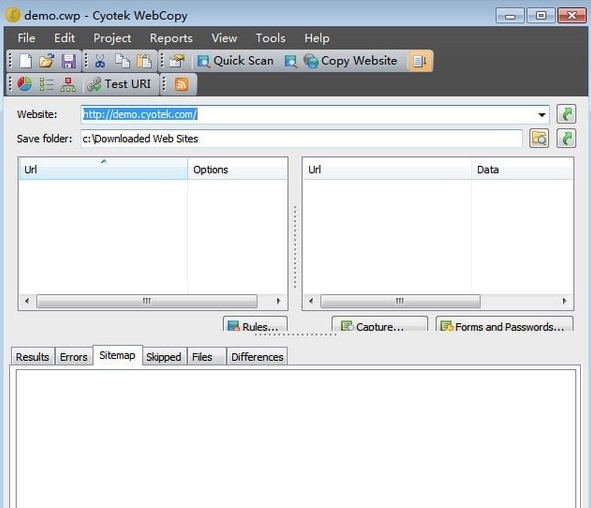The image size is (591, 508).
Task: Click left arrow of forms list scrollbar
Action: tap(311, 301)
